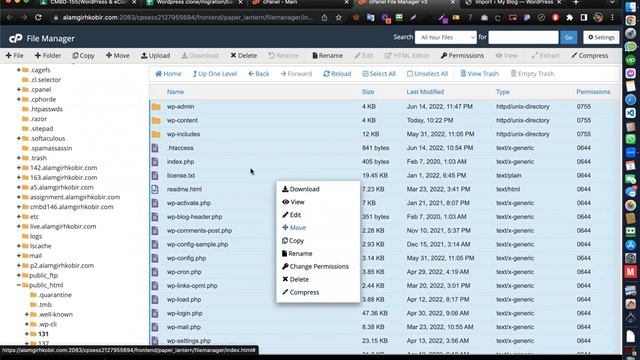Choose Compress in context menu
Screen dimensions: 640x360
click(x=301, y=292)
